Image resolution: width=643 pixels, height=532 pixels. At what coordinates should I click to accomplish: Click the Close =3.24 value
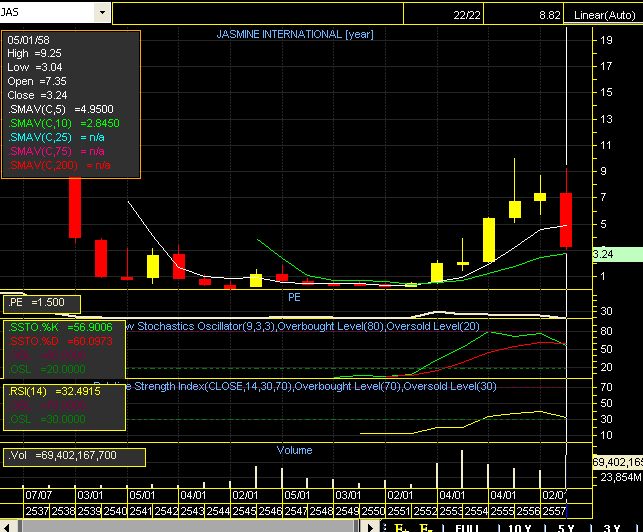pos(37,95)
